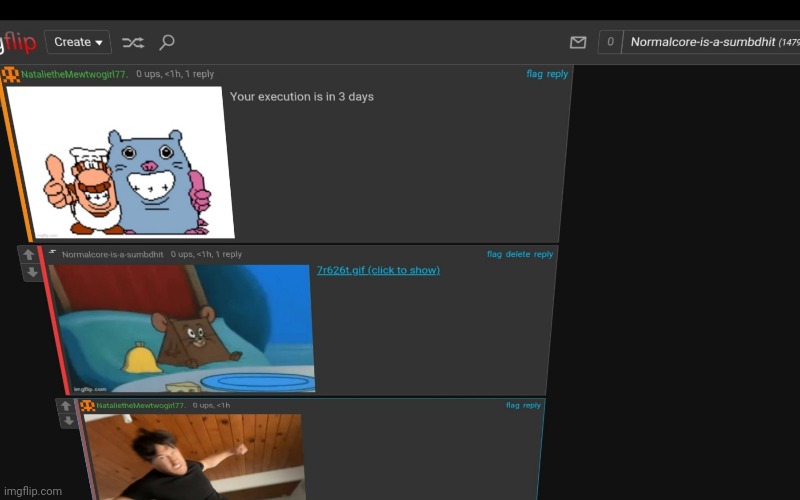Reply to the Normalcore-is-a-sumbdhit comment

543,254
